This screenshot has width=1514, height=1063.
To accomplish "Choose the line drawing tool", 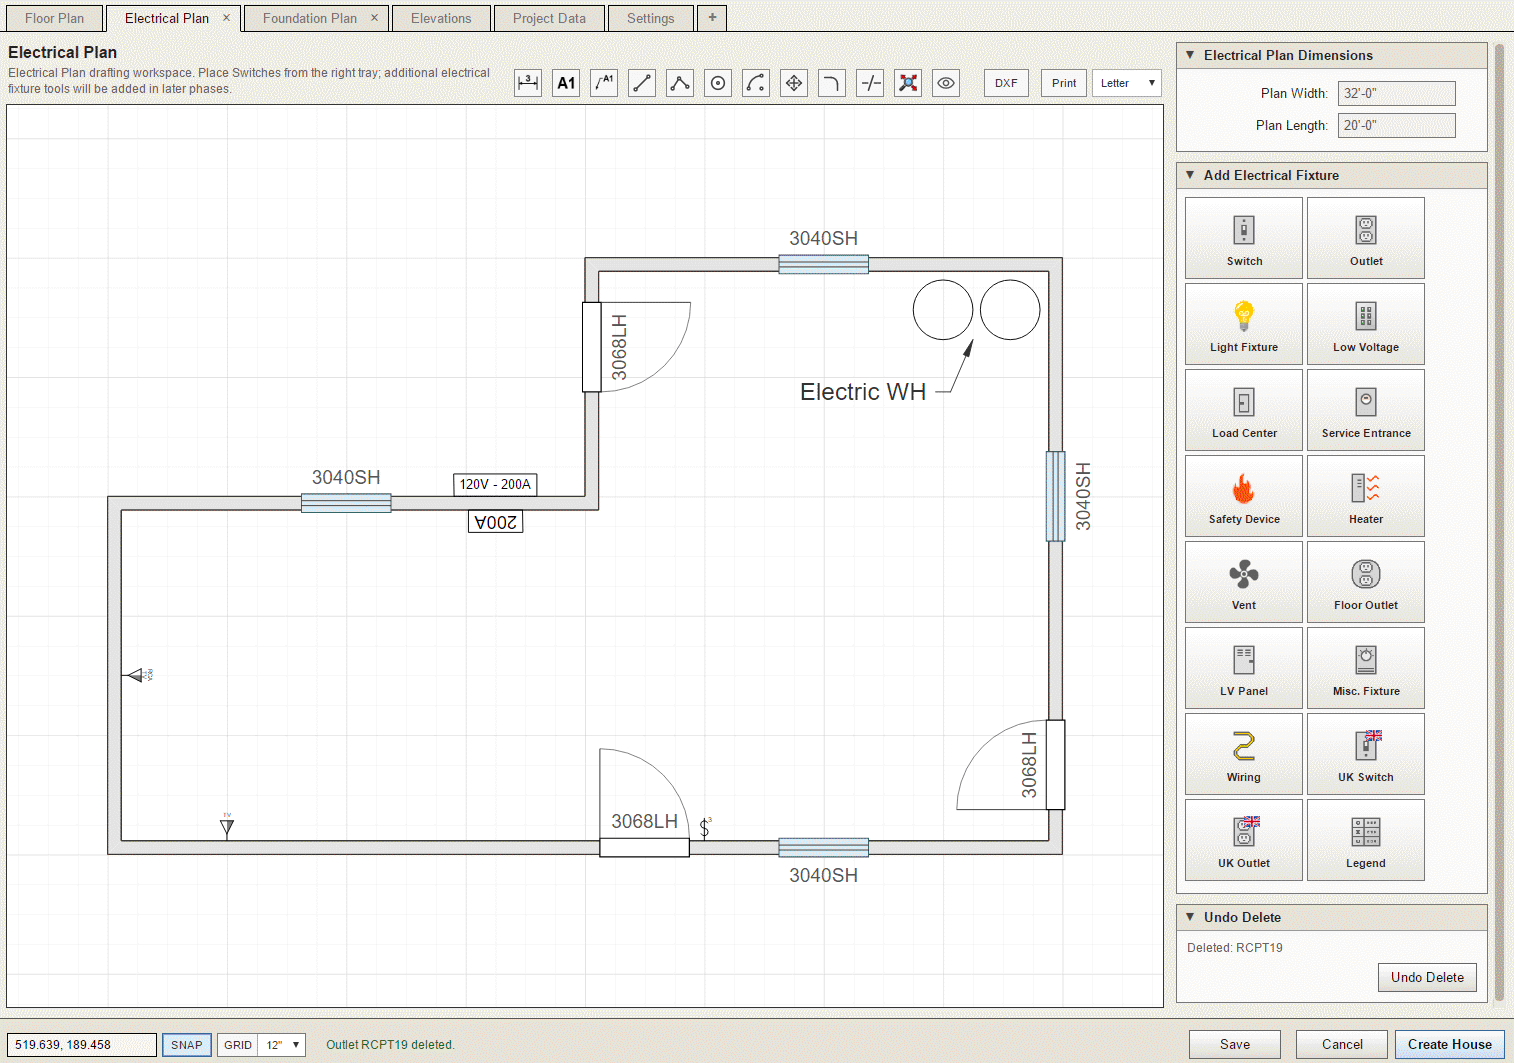I will pyautogui.click(x=642, y=83).
